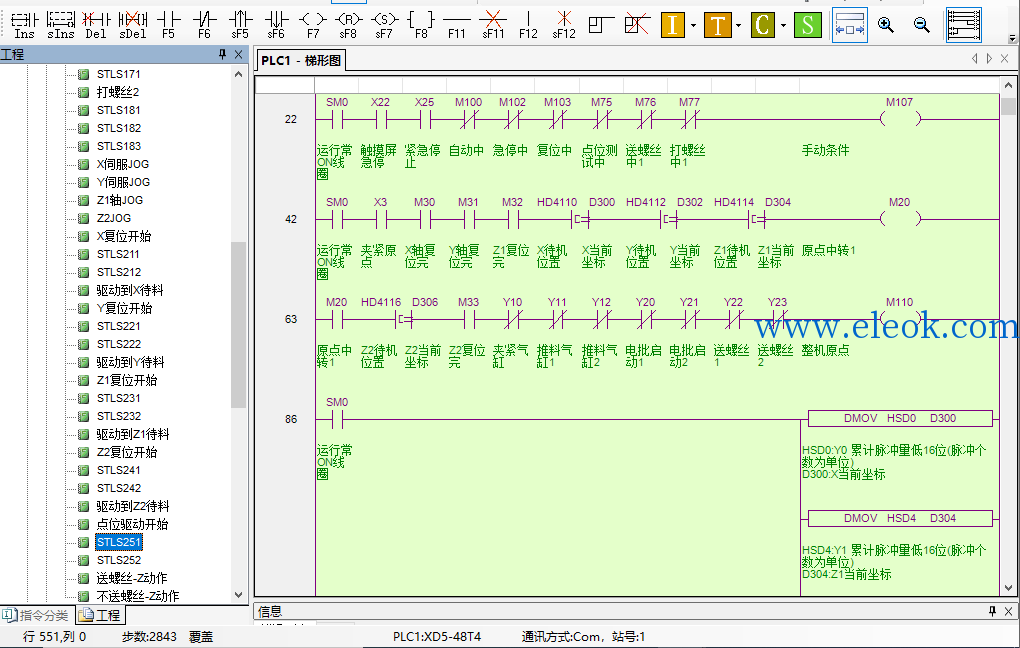Switch to the 工程 tab at panel bottom
Image resolution: width=1020 pixels, height=648 pixels.
pyautogui.click(x=100, y=615)
